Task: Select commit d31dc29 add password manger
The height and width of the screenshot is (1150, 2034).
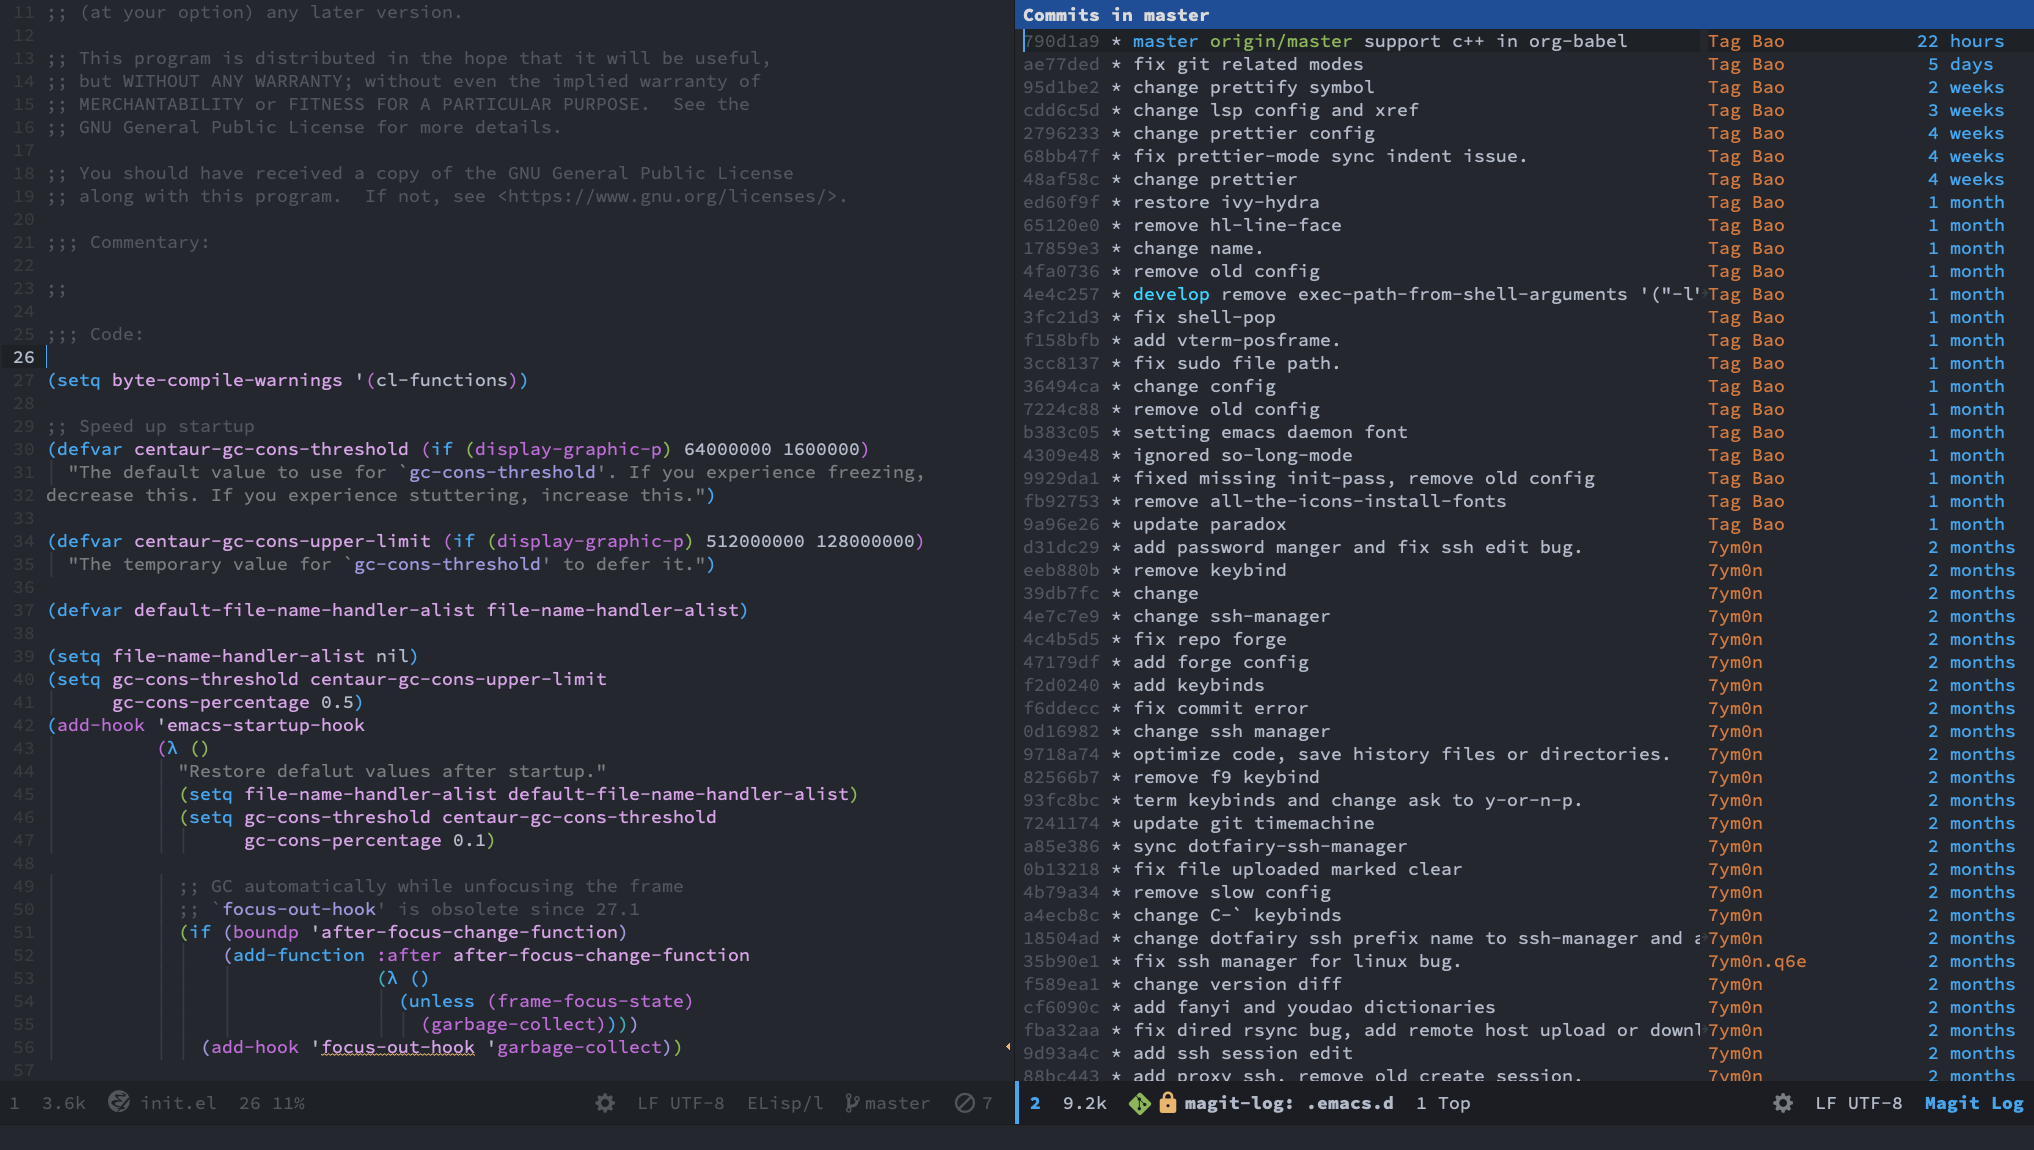Action: pyautogui.click(x=1356, y=547)
